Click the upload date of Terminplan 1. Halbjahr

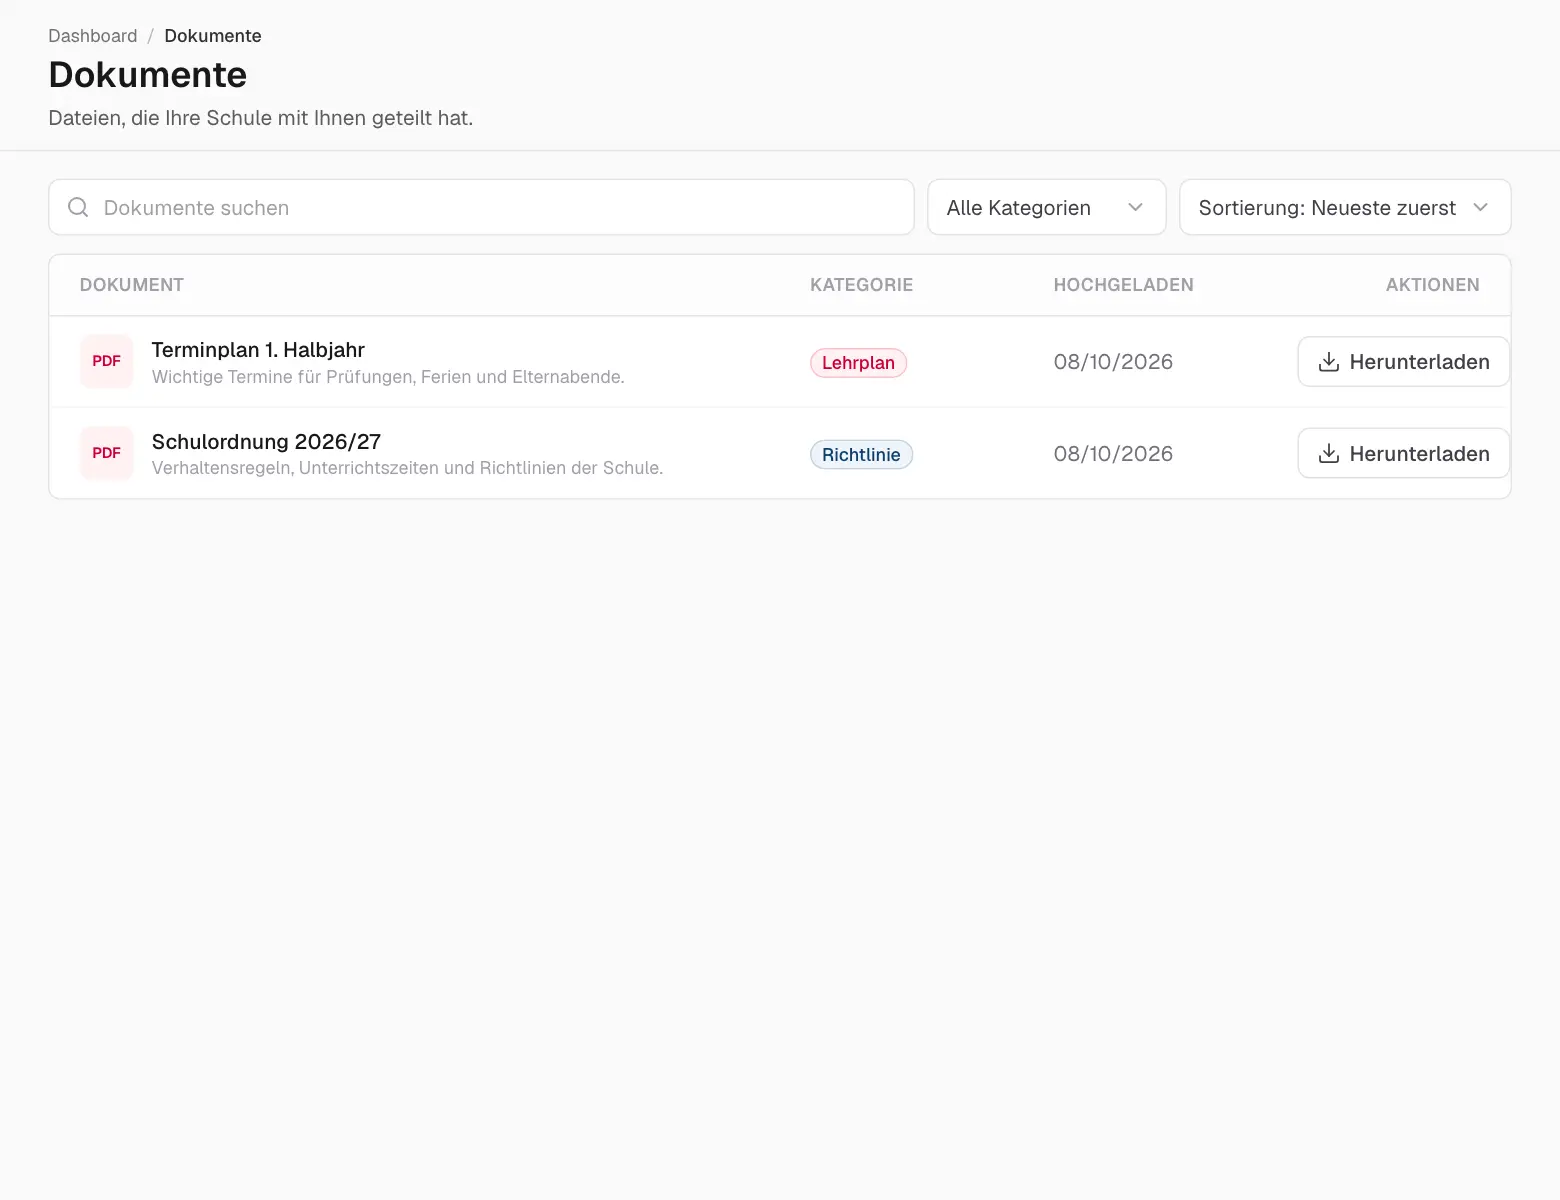[1113, 362]
